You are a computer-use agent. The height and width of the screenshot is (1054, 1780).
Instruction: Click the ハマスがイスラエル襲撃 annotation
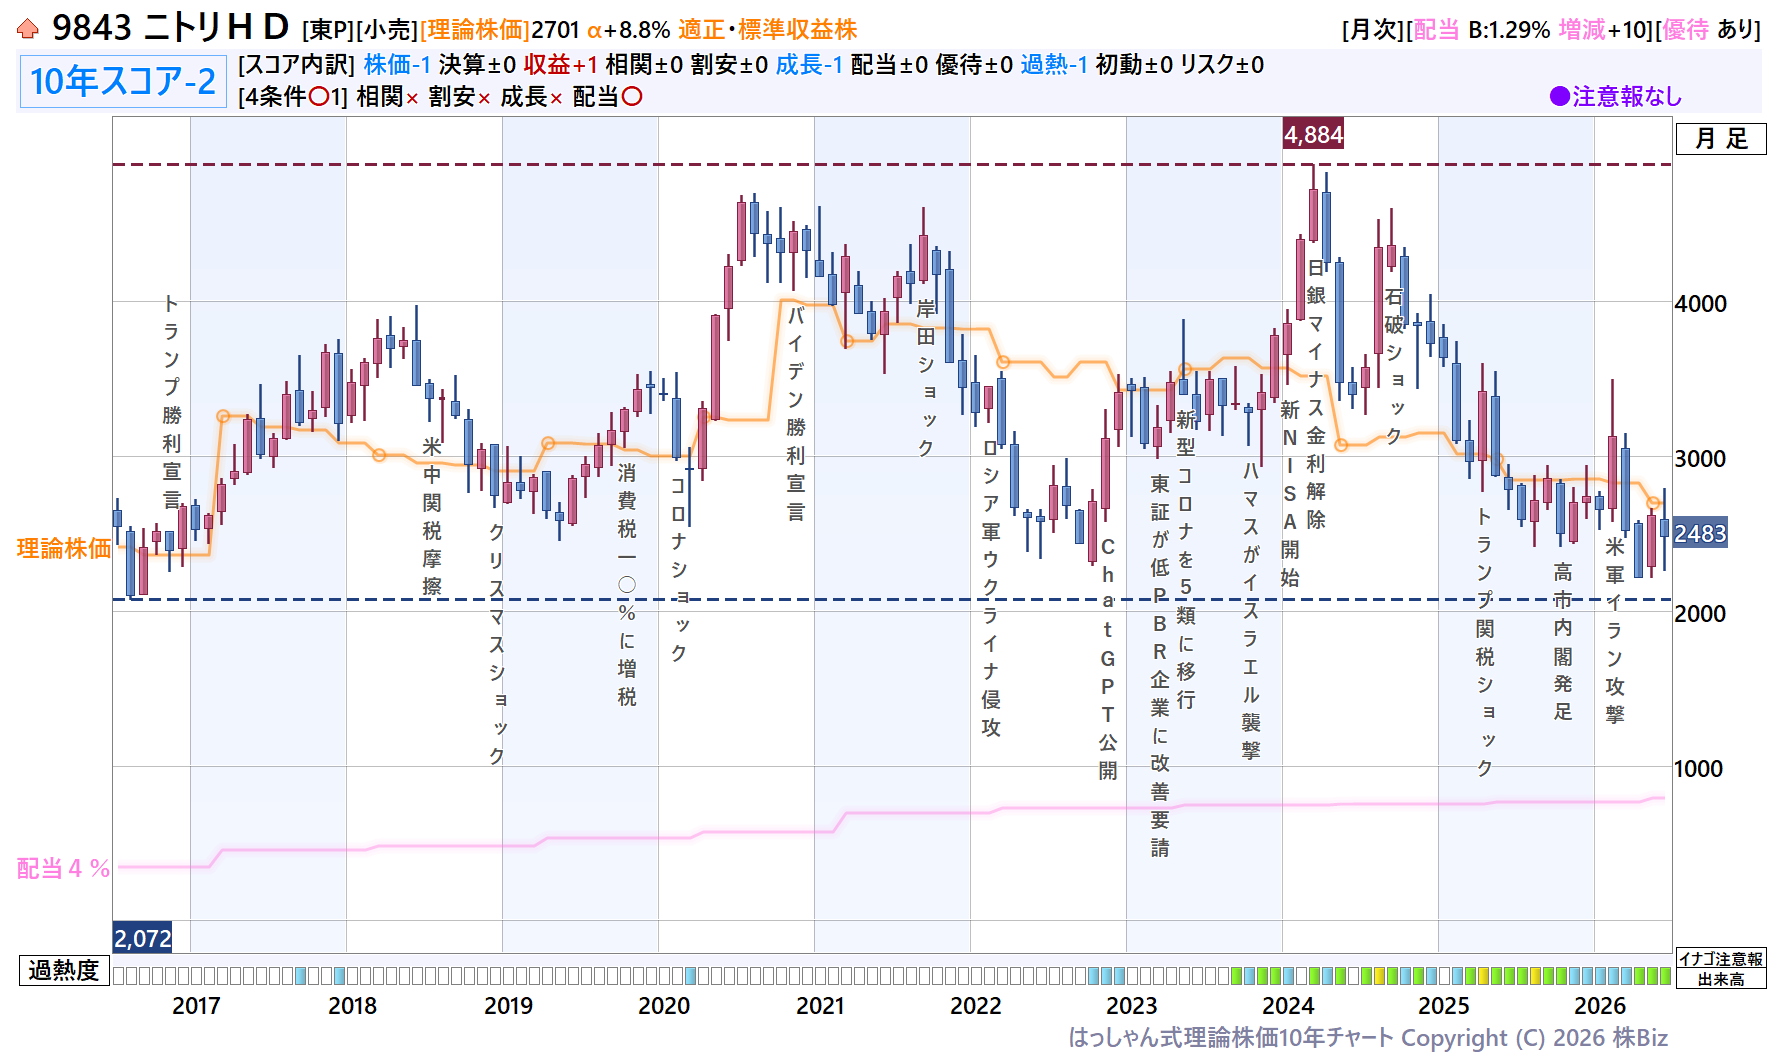[1251, 610]
